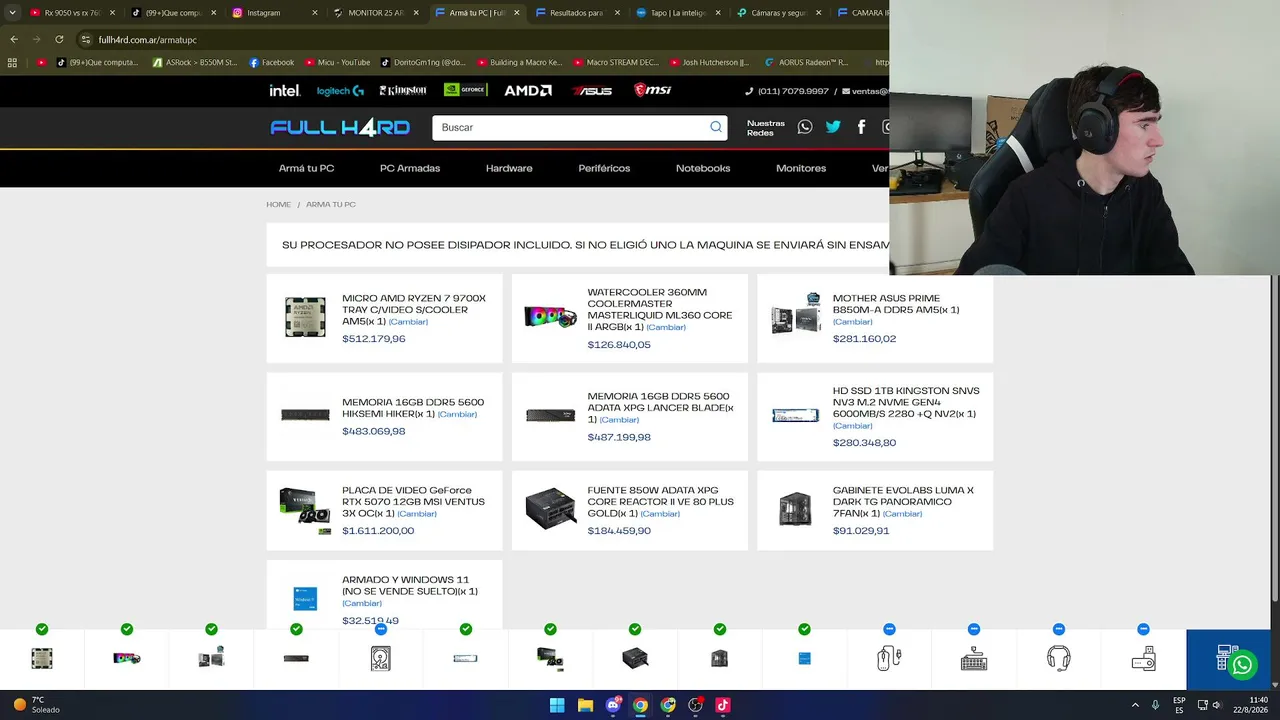Click Cambiar for the RTX 5070 video card
This screenshot has width=1280, height=720.
tap(417, 514)
